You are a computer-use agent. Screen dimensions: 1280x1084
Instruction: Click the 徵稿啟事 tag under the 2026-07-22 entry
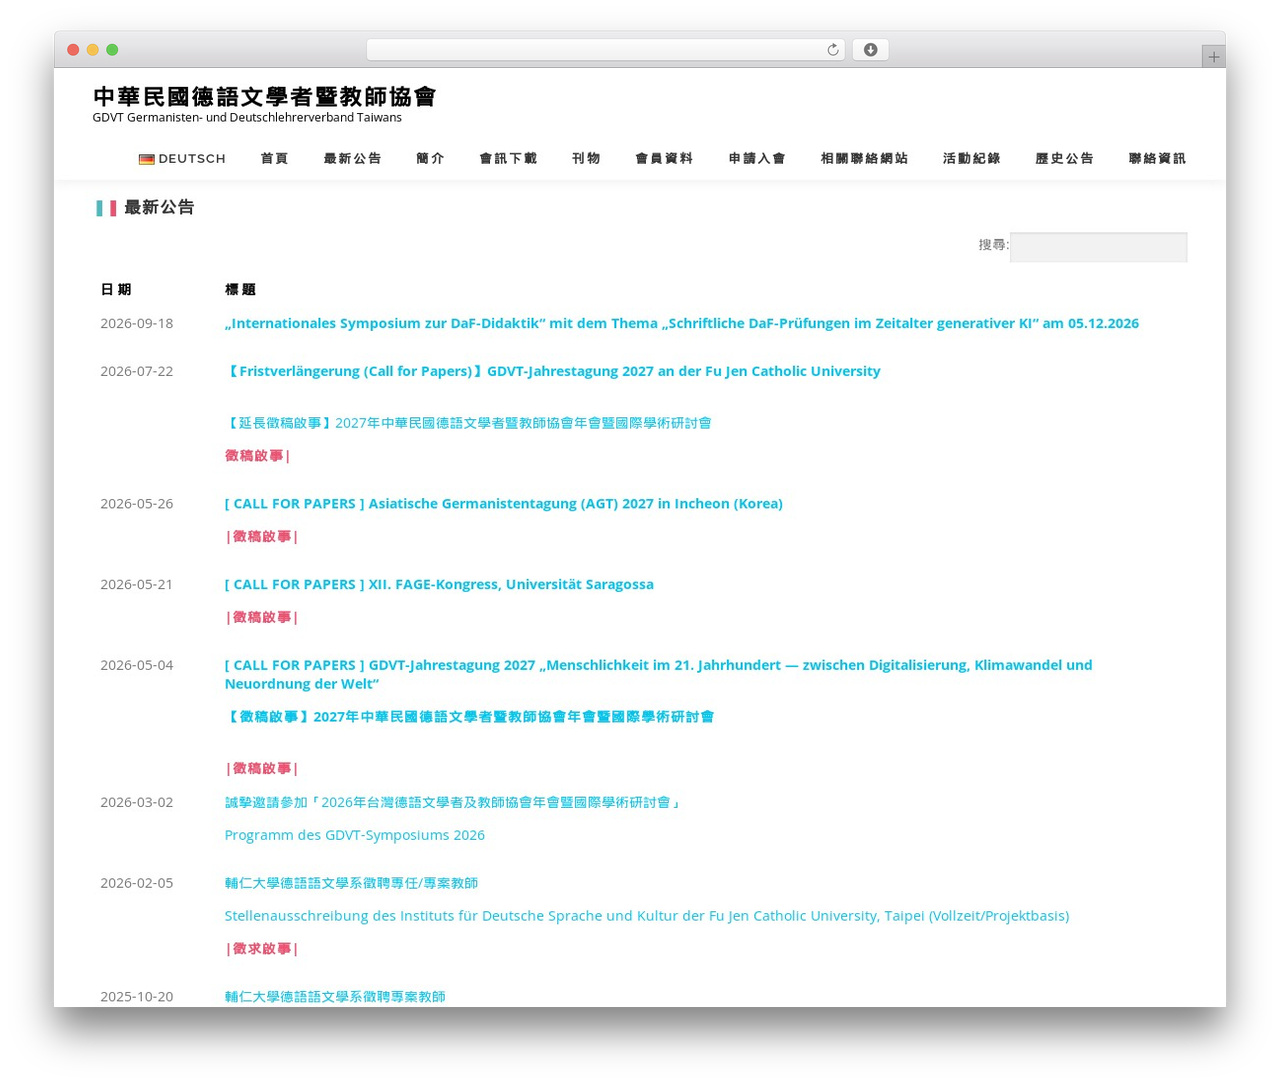257,456
